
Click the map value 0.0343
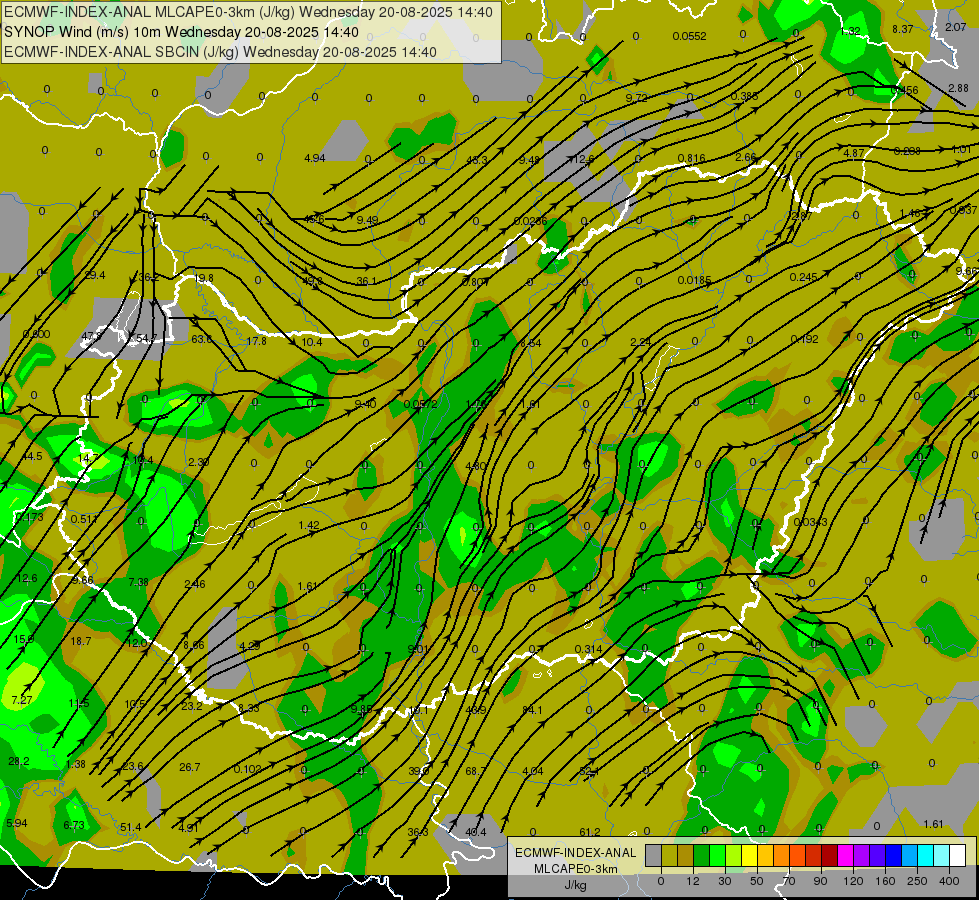click(810, 522)
